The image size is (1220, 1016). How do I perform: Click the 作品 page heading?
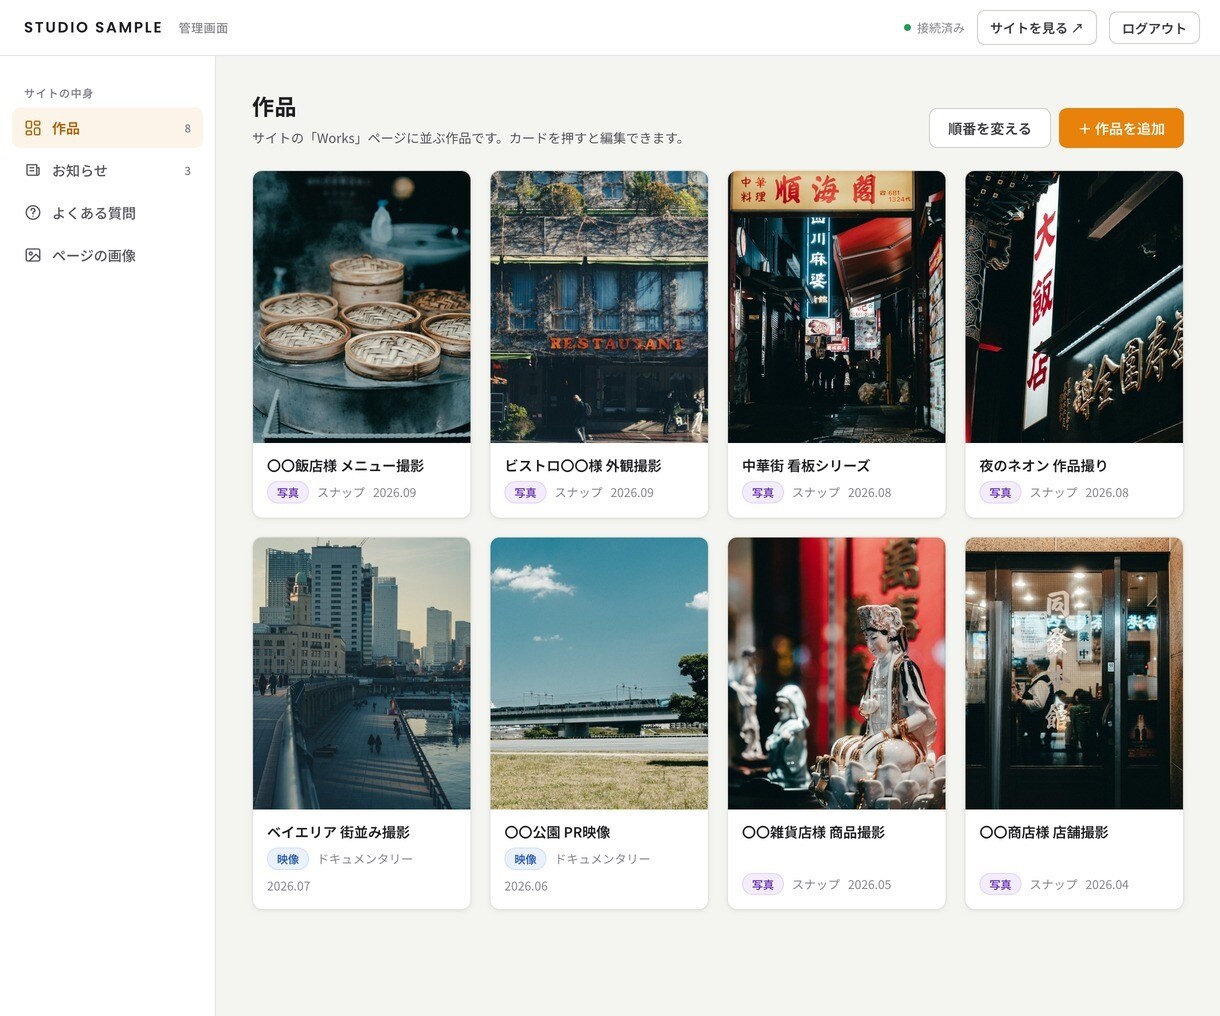tap(274, 107)
